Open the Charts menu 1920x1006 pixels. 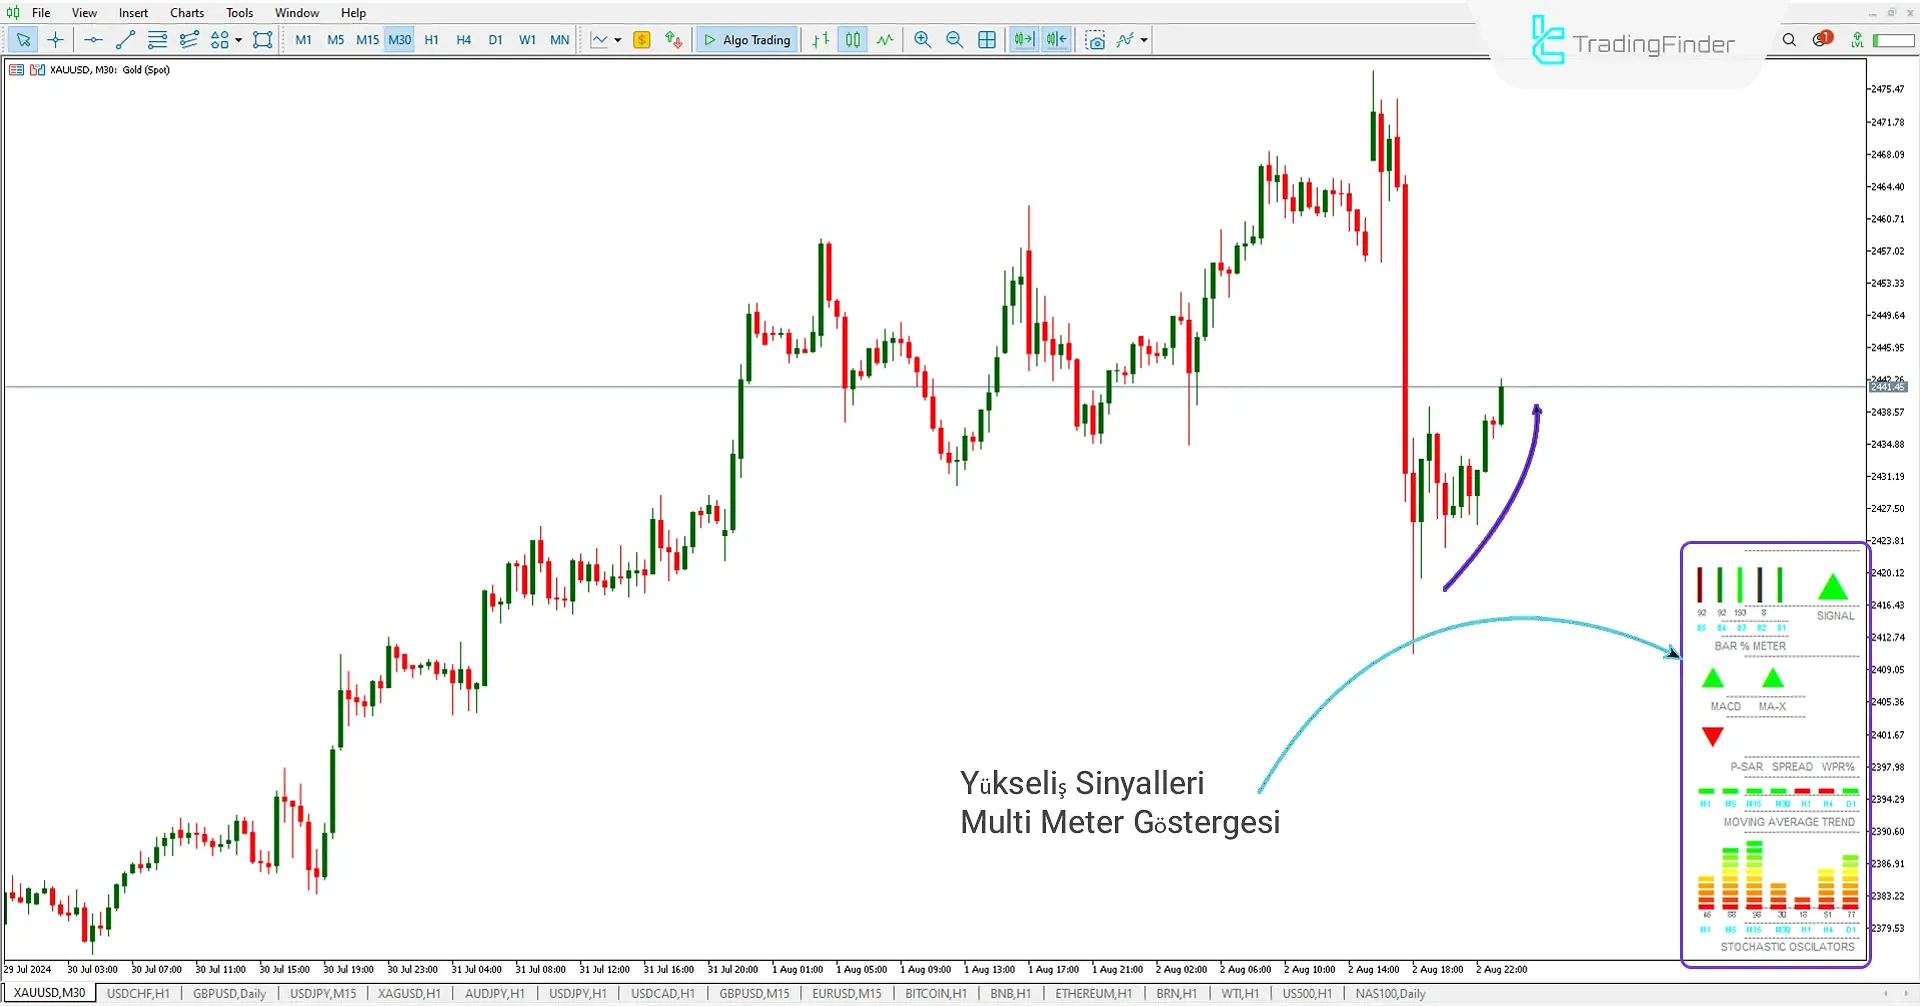coord(186,13)
